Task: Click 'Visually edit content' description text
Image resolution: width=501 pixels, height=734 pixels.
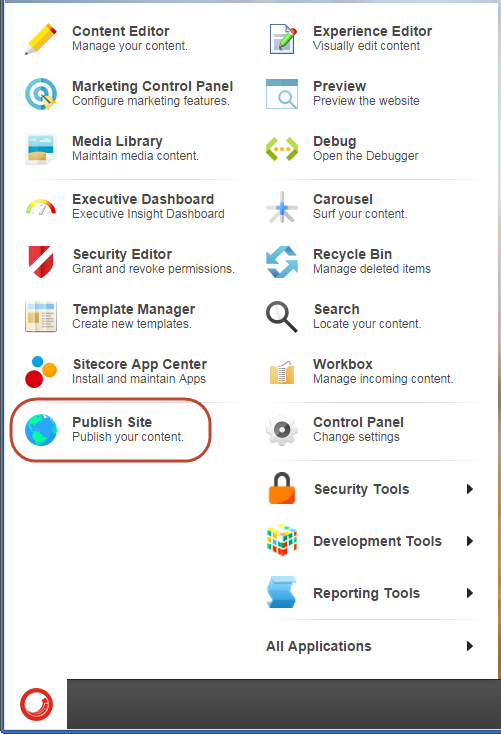Action: pos(367,46)
